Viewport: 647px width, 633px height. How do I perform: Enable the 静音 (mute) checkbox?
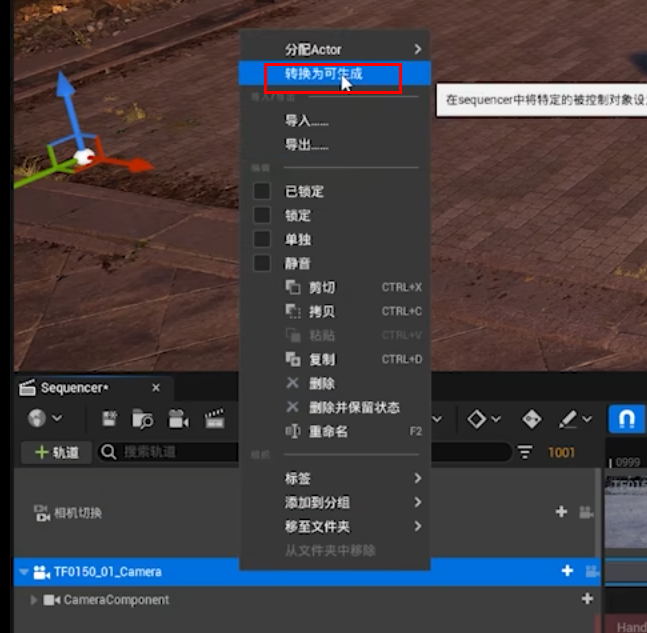tap(262, 263)
